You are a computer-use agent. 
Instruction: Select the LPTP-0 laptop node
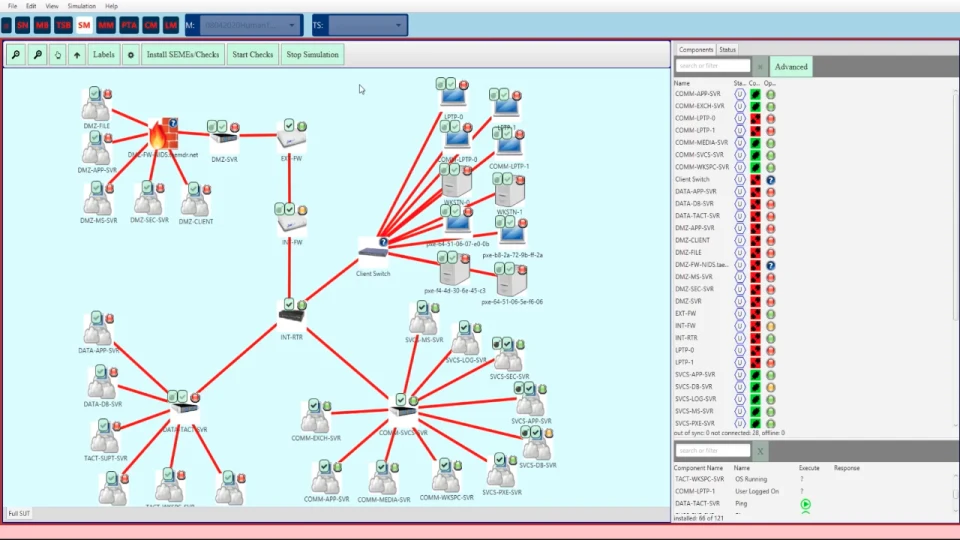pos(453,94)
